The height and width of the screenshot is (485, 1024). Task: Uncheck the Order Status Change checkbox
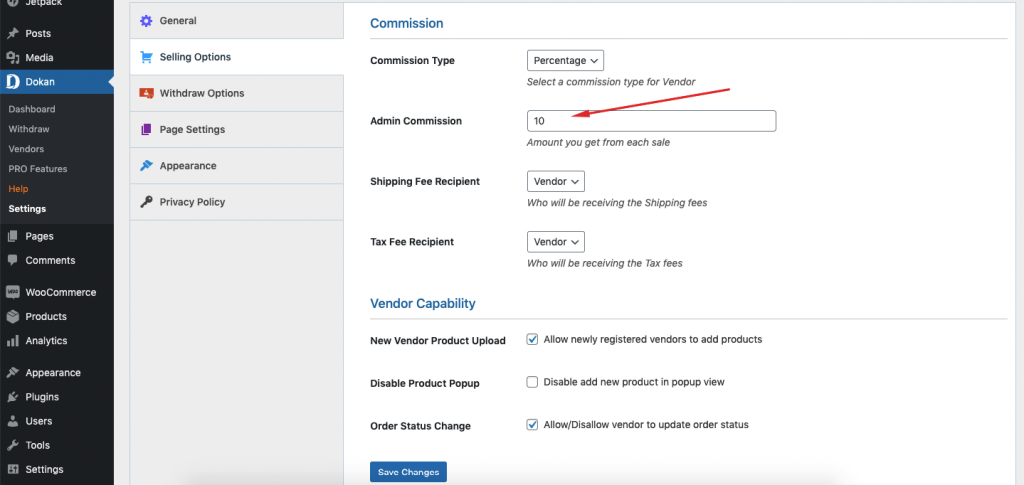[x=533, y=425]
